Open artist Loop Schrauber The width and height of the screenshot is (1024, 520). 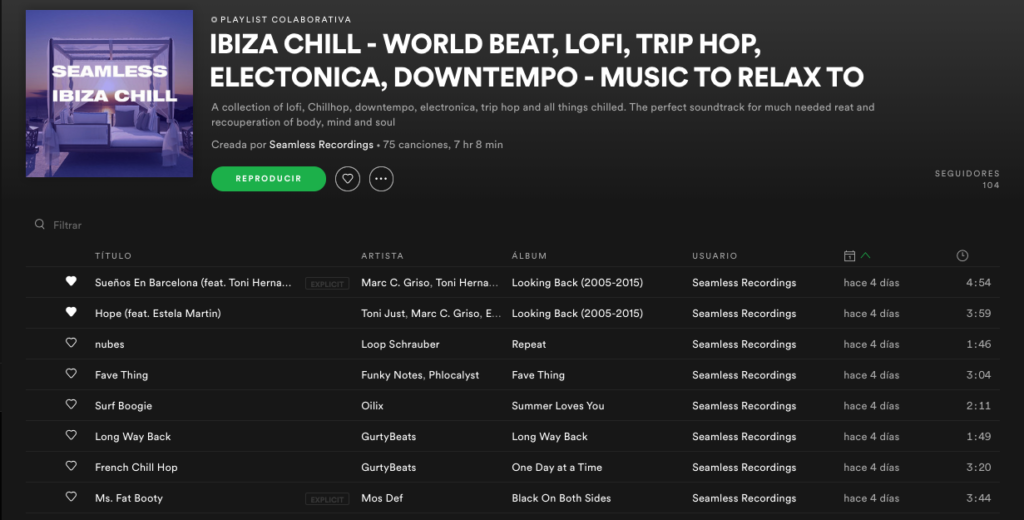tap(400, 344)
